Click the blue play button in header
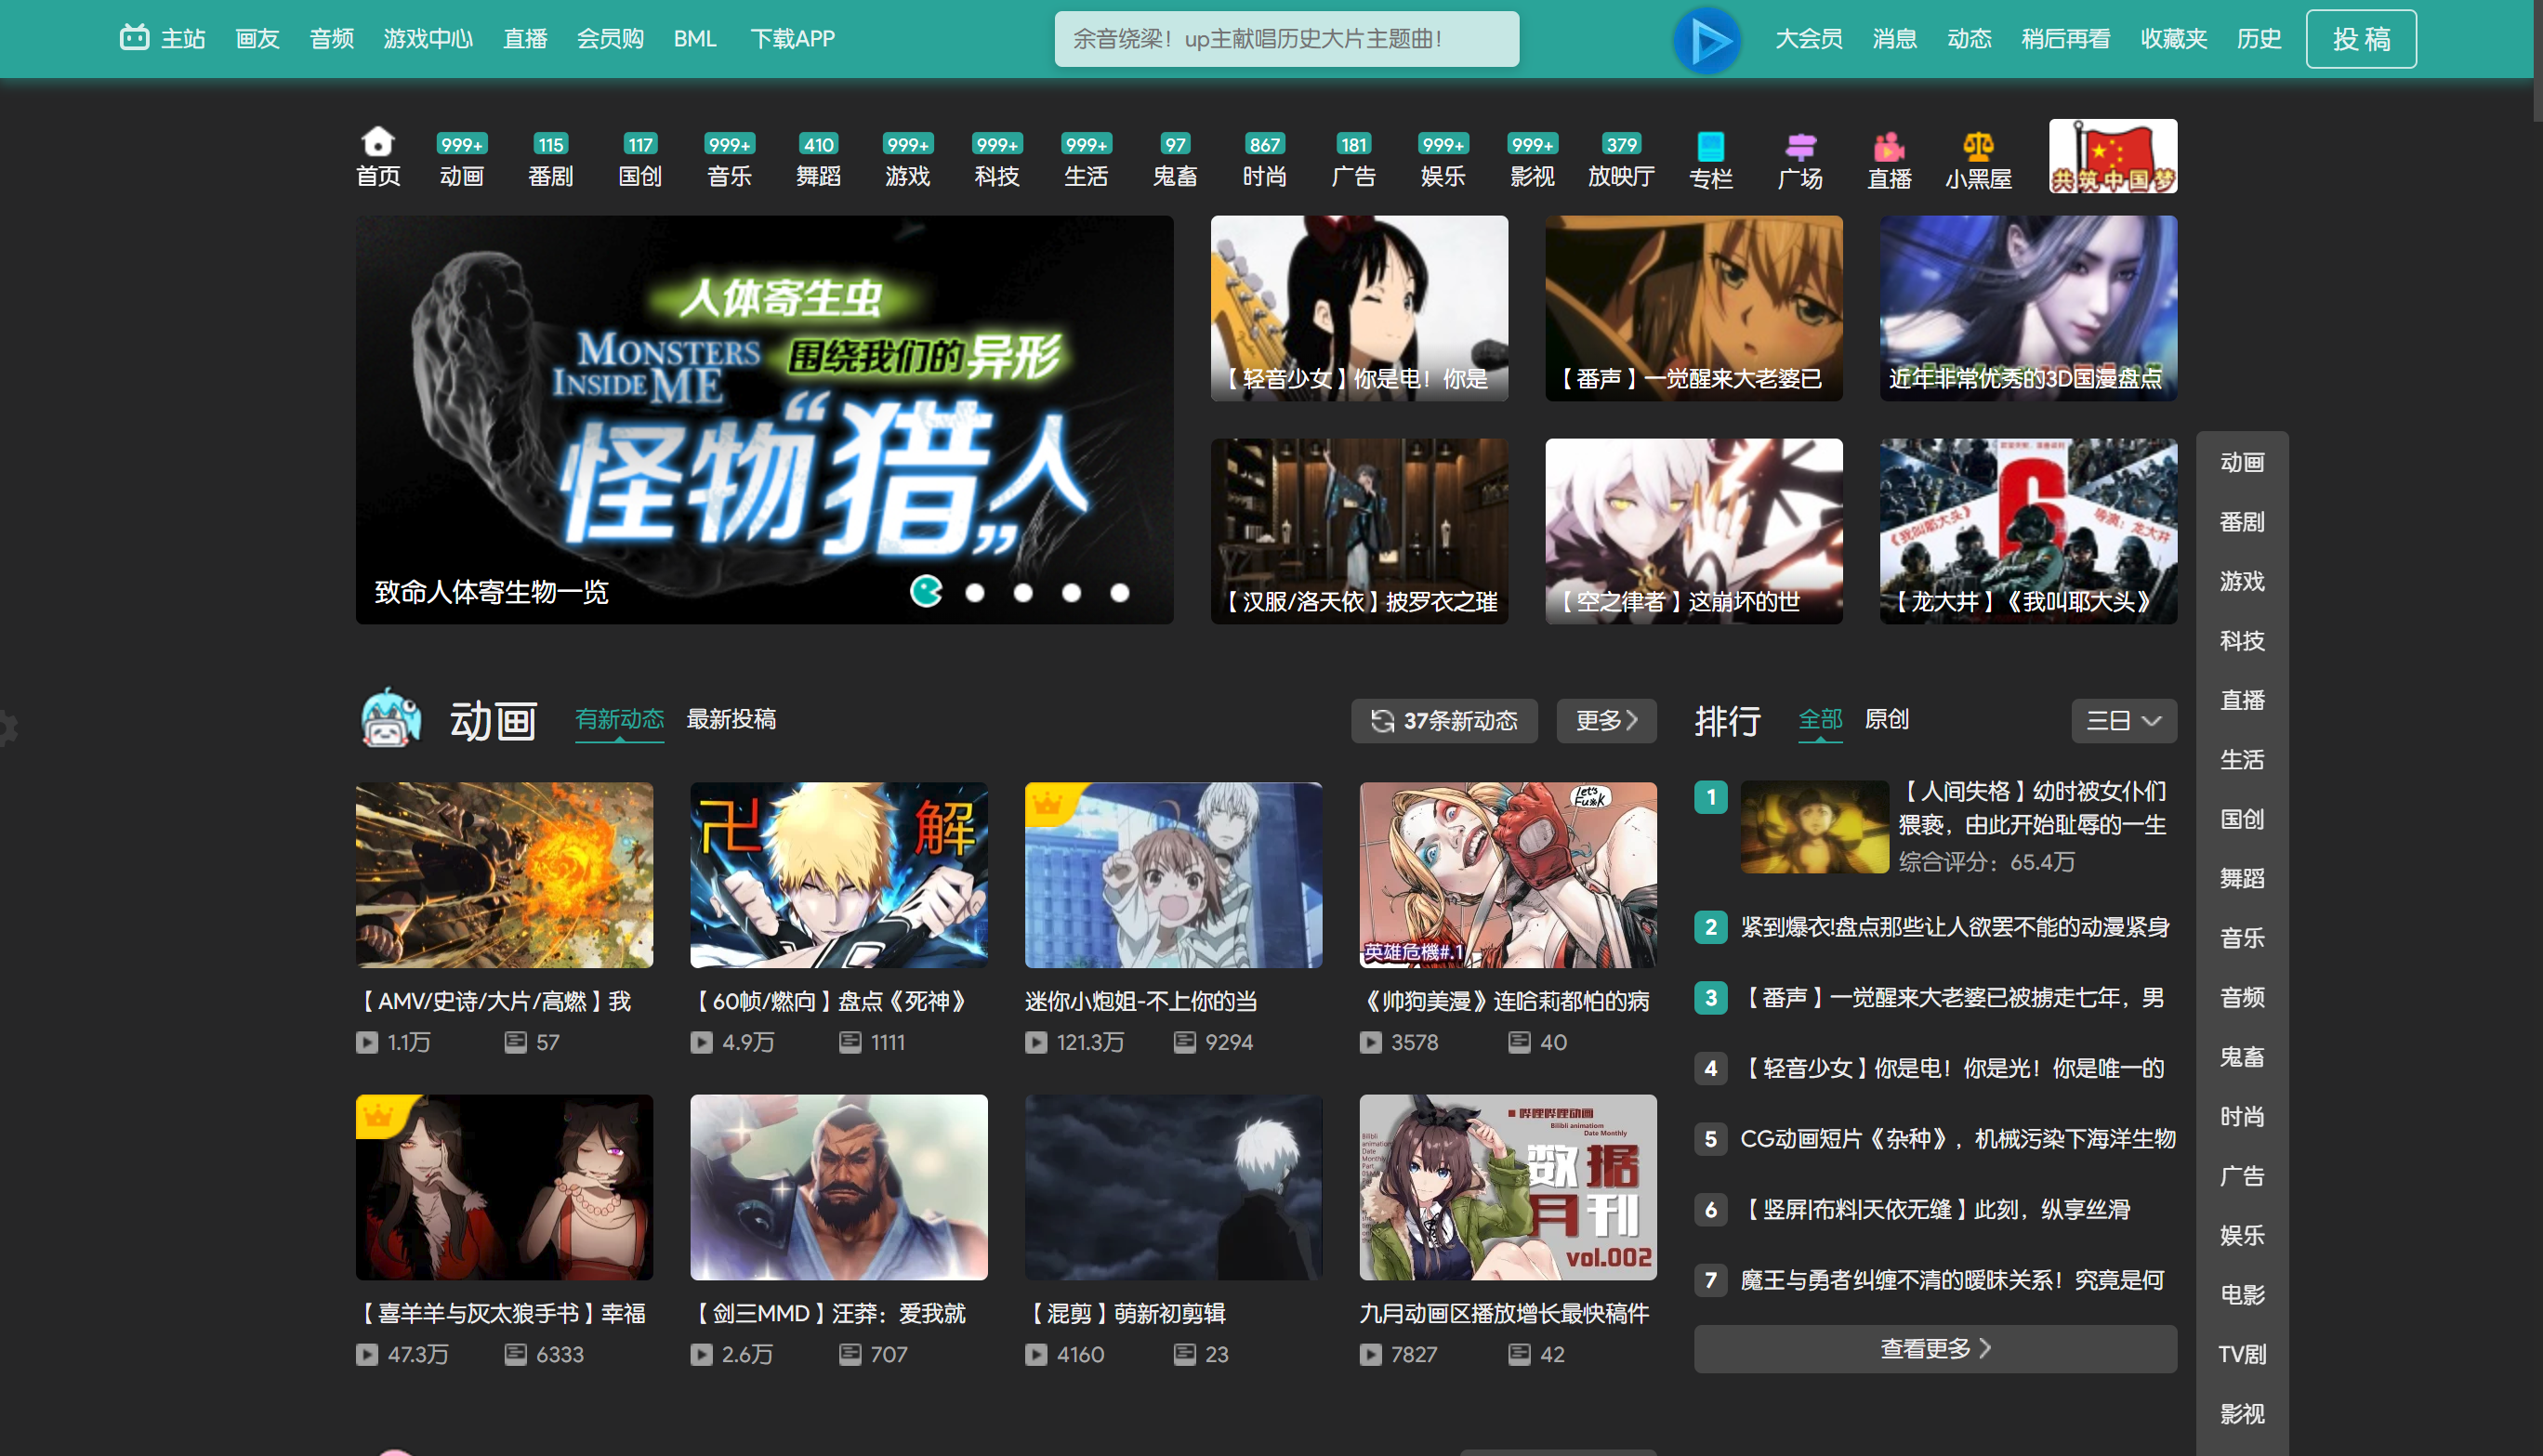 (1707, 40)
